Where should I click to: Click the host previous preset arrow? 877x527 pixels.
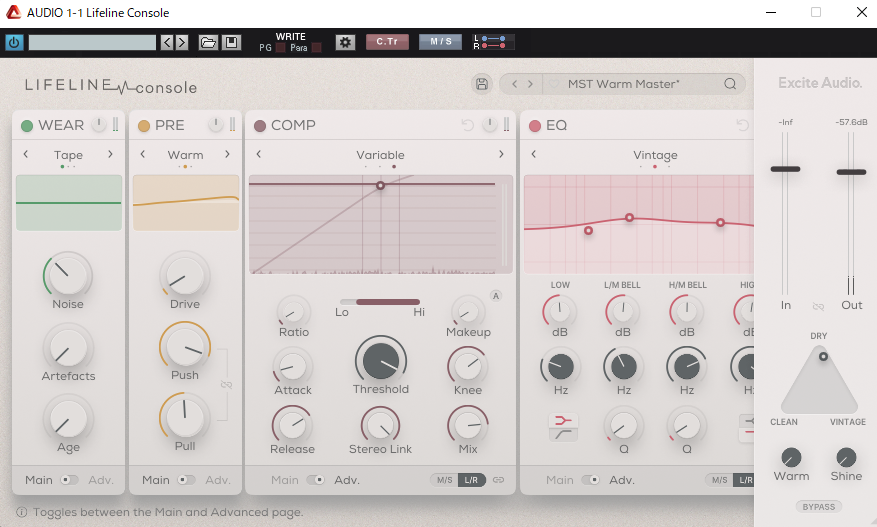(x=167, y=43)
